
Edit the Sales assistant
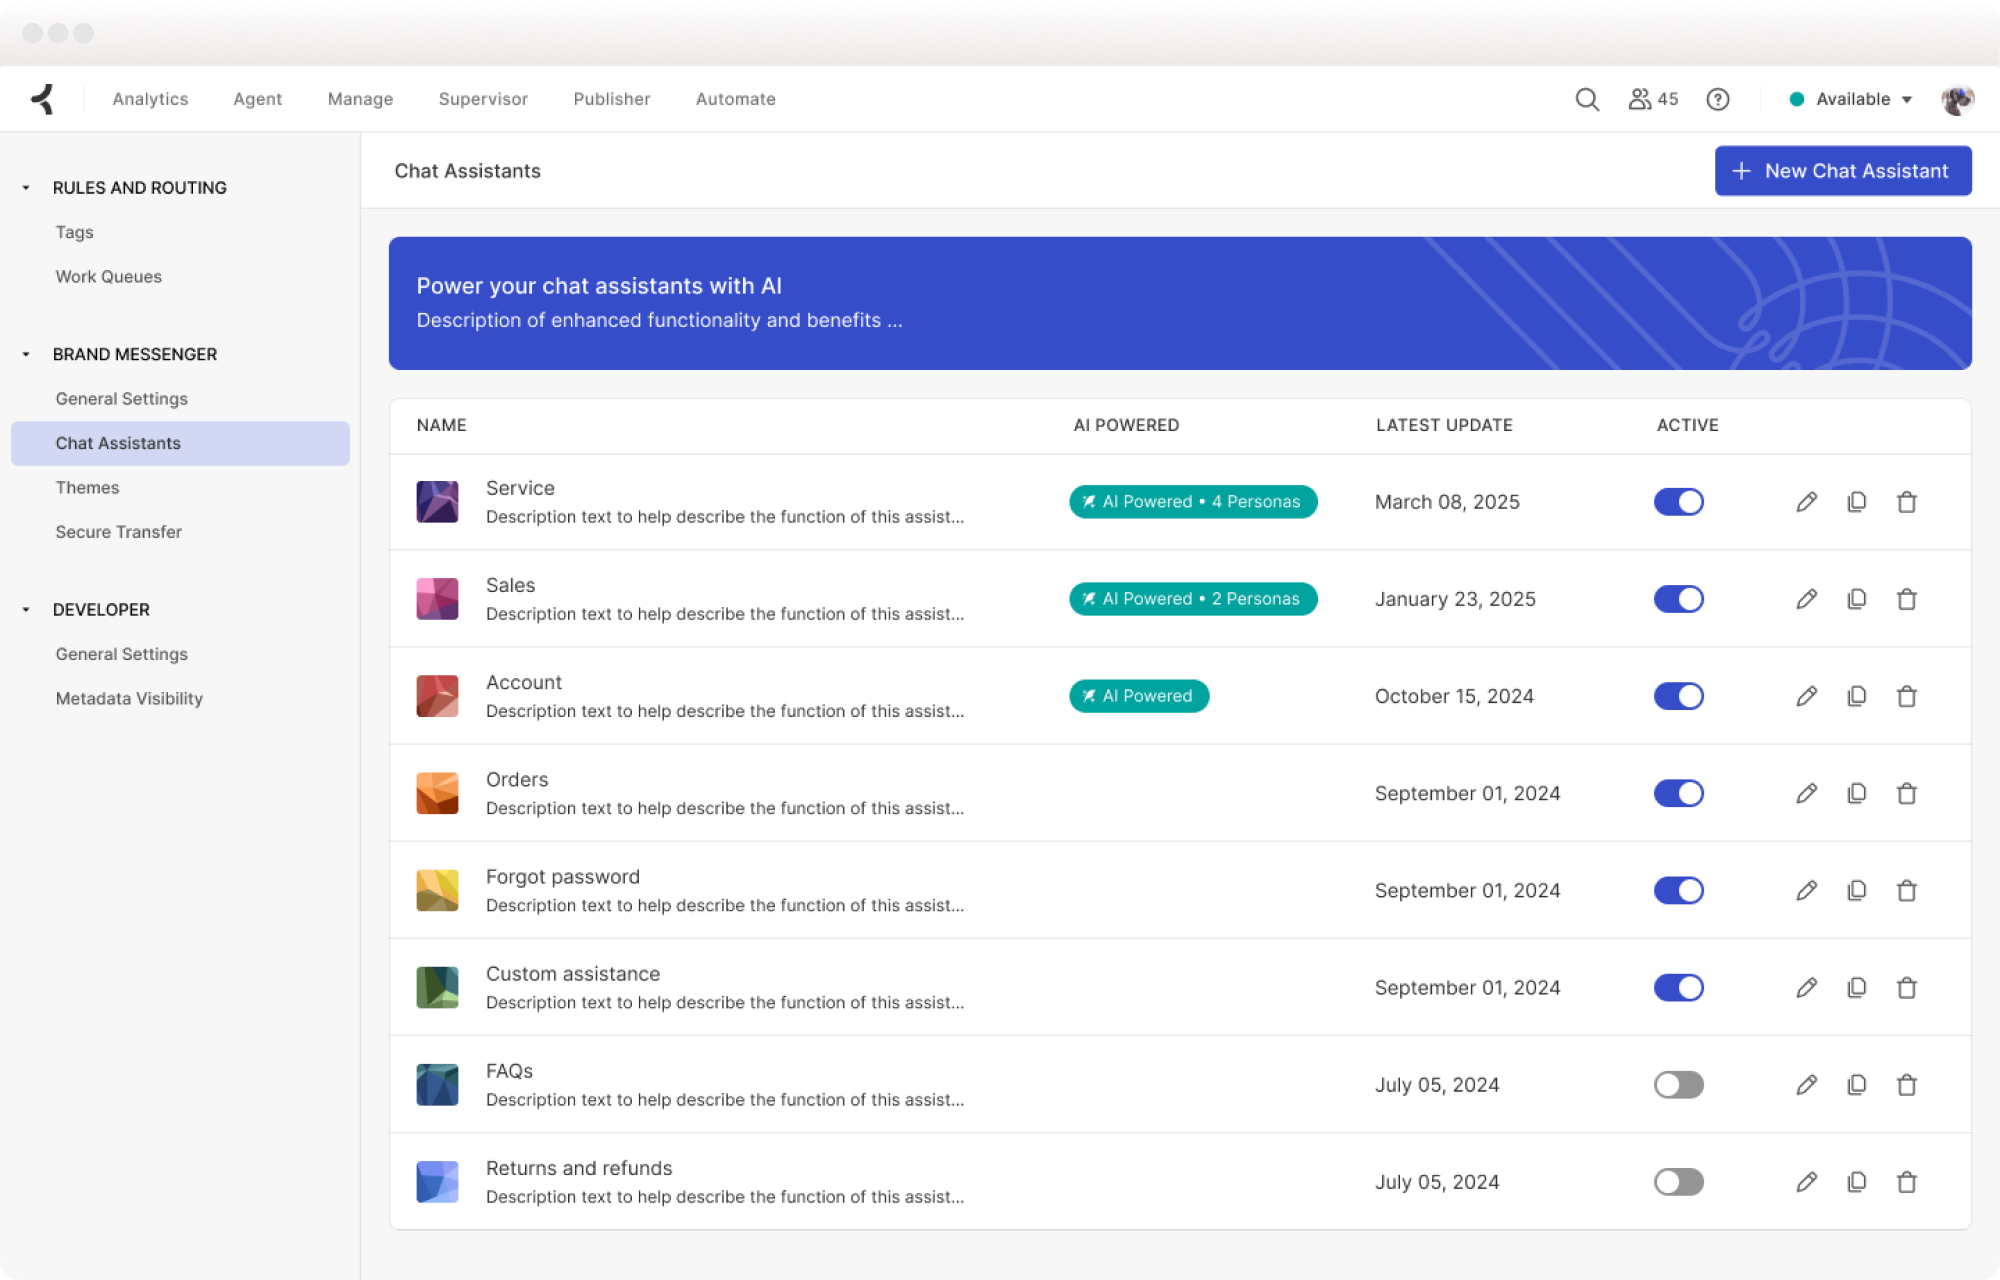1806,599
